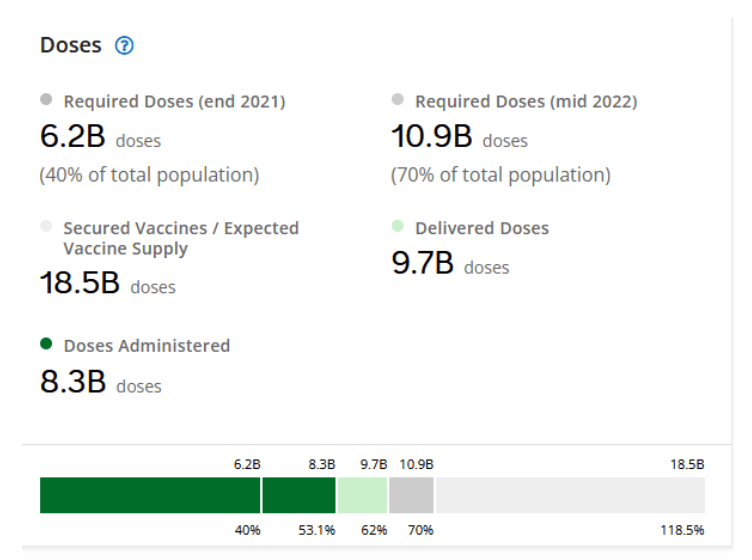Viewport: 752px width, 560px height.
Task: Click the help icon next to Doses
Action: [125, 46]
